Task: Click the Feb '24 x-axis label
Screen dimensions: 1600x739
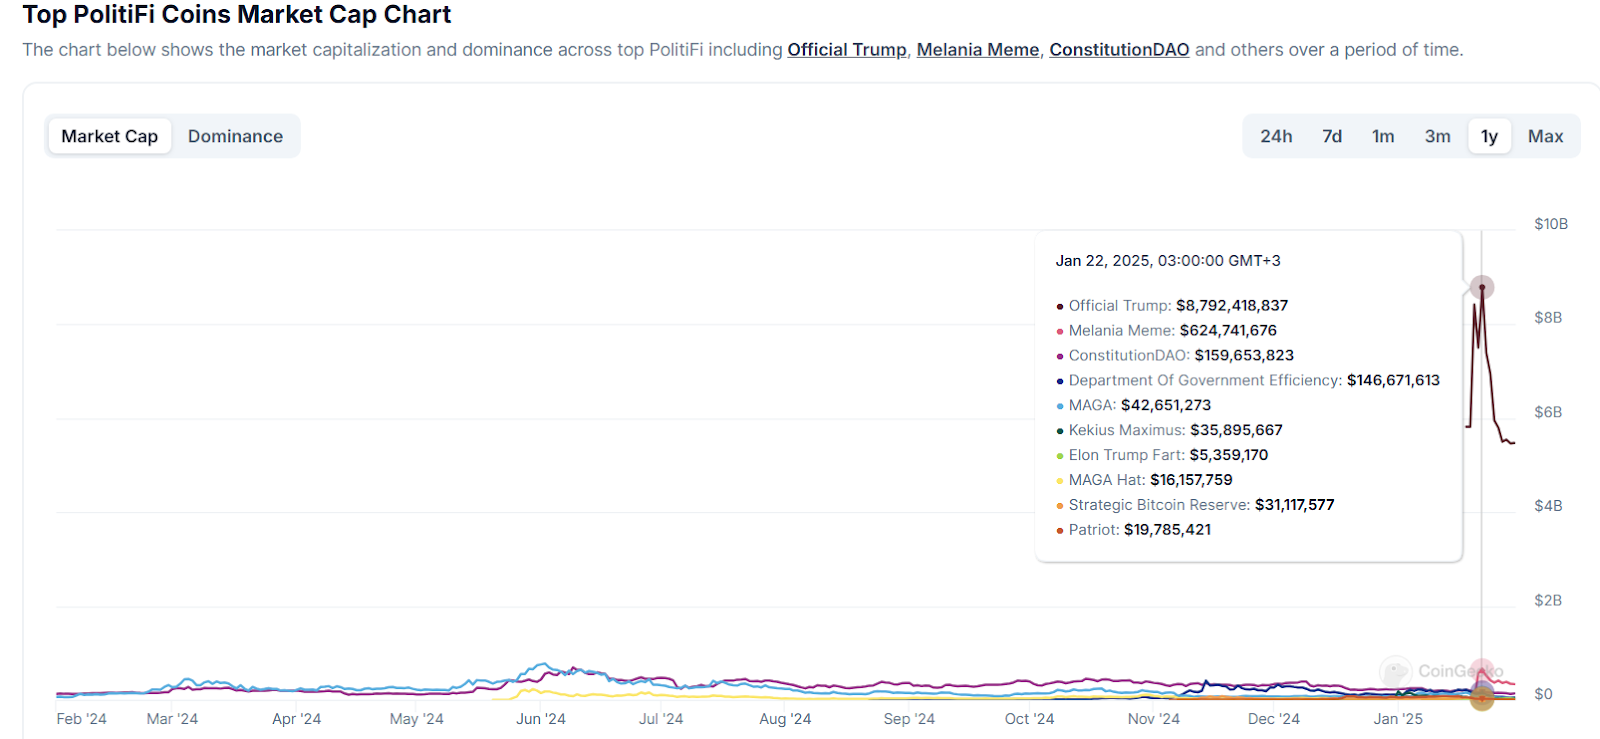Action: tap(82, 719)
